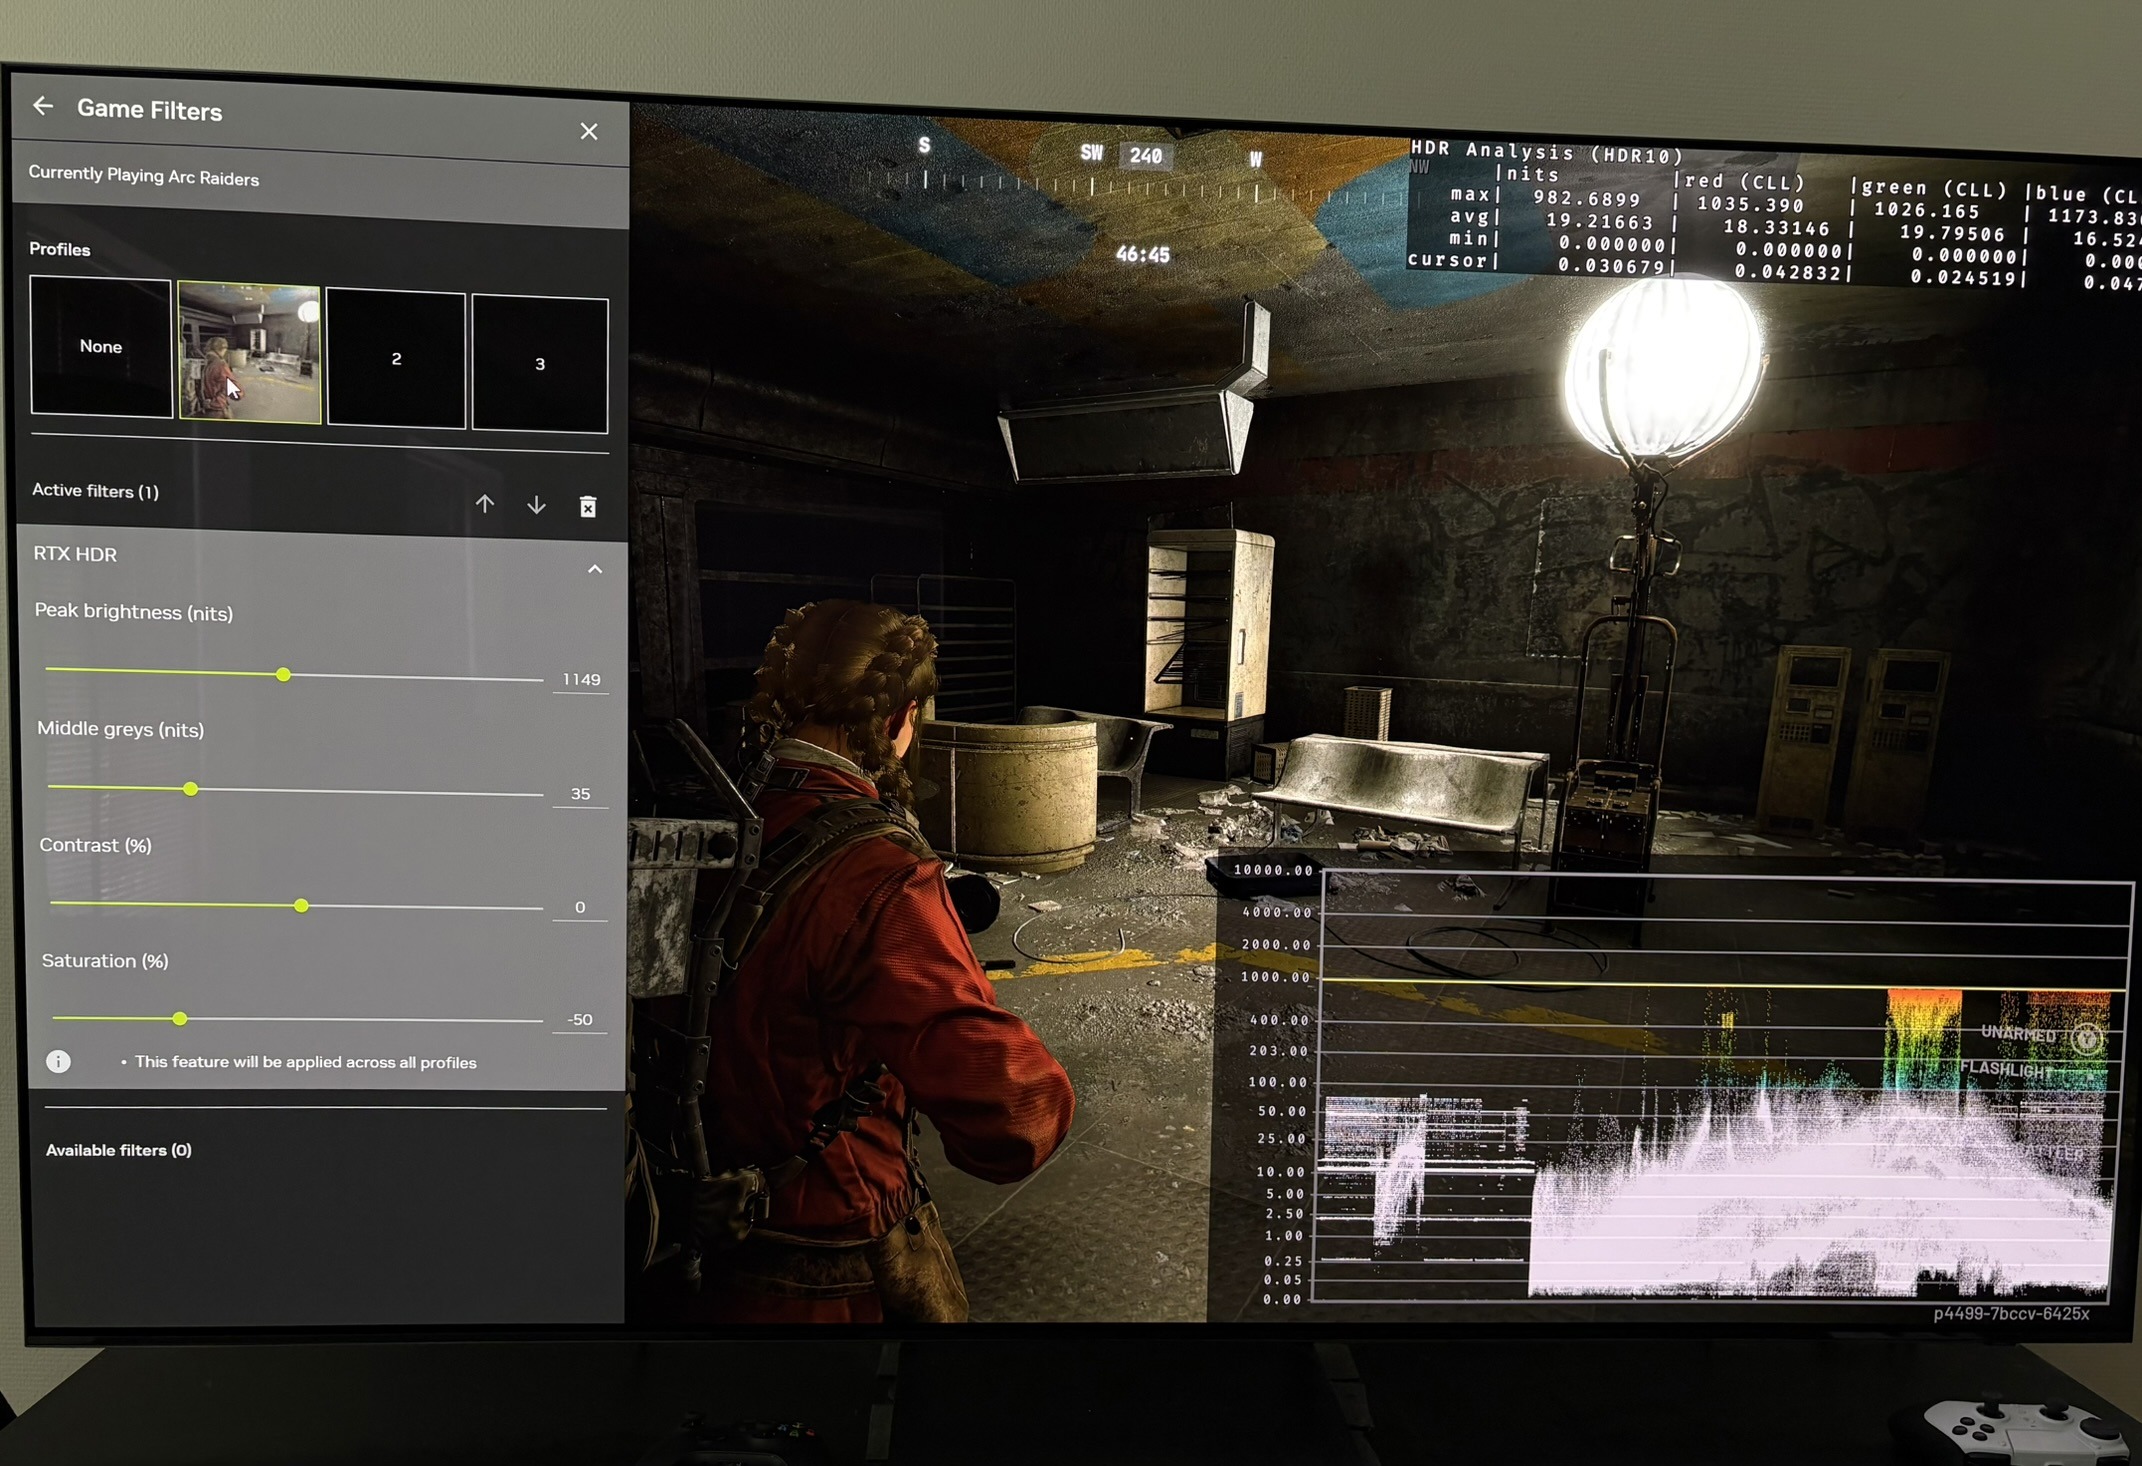This screenshot has width=2142, height=1466.
Task: Click the Middle greys value 35
Action: click(x=580, y=794)
